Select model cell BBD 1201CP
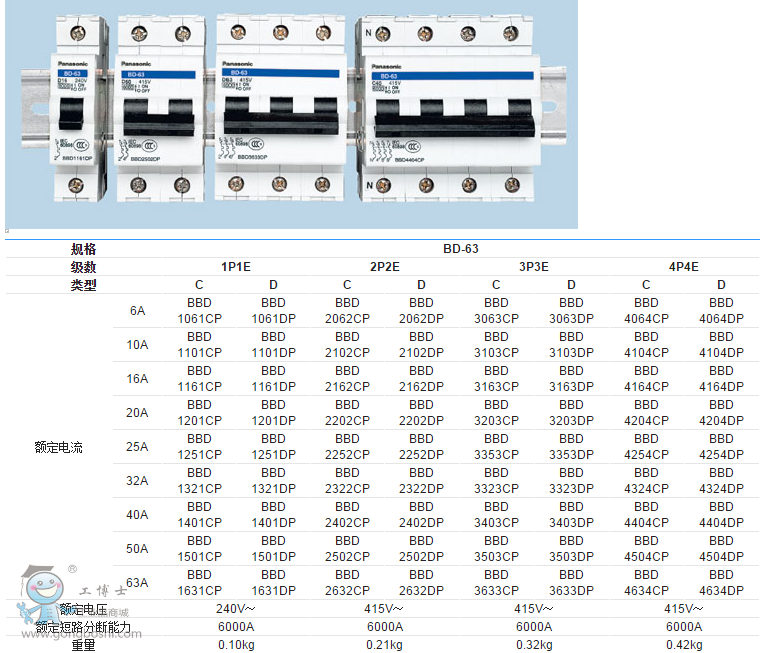 pyautogui.click(x=199, y=413)
